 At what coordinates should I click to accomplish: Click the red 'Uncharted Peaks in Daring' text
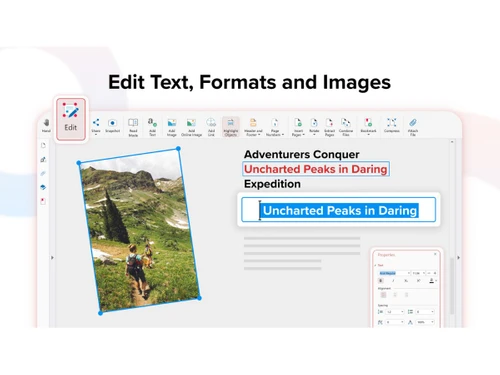pos(316,169)
